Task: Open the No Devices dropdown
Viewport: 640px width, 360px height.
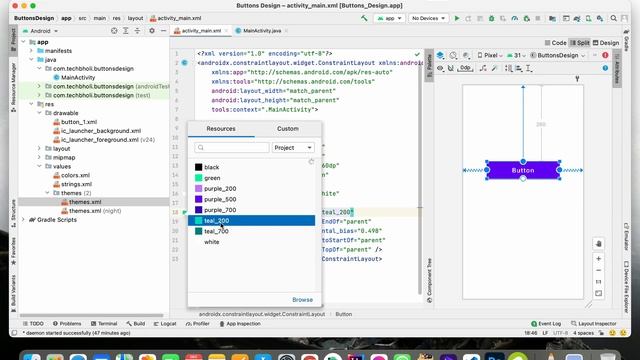Action: click(x=428, y=18)
